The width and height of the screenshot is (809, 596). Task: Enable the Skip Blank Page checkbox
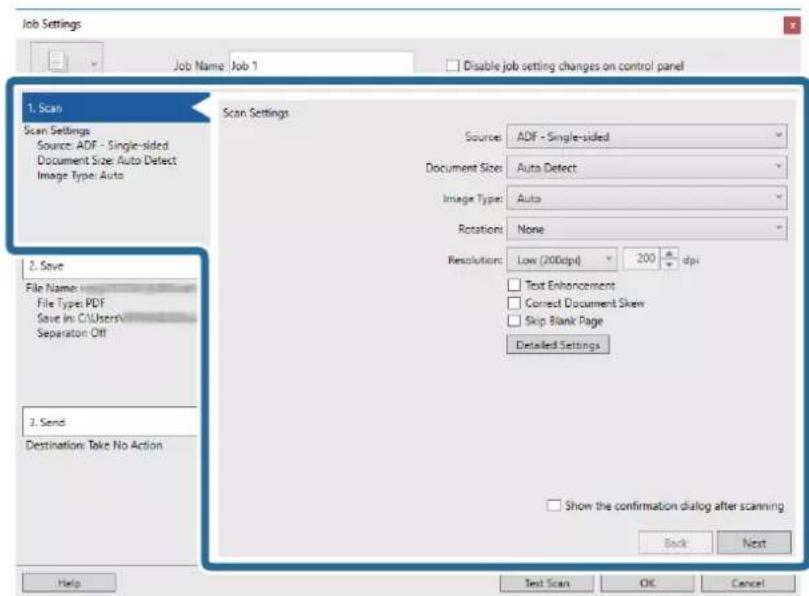tap(514, 320)
